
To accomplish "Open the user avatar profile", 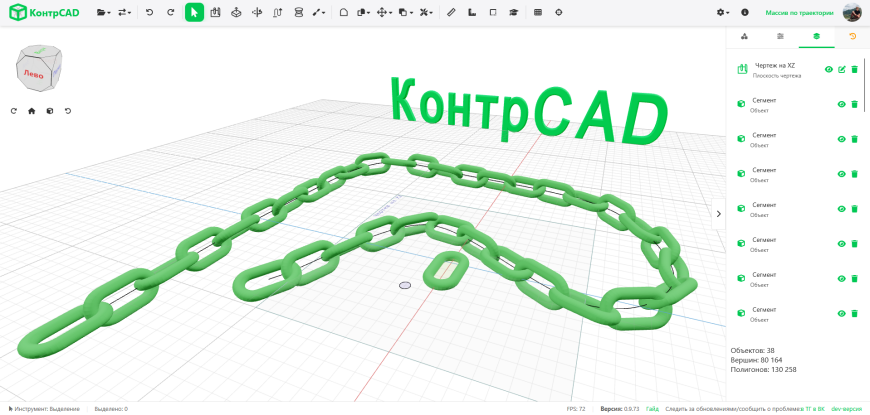I will coord(852,12).
